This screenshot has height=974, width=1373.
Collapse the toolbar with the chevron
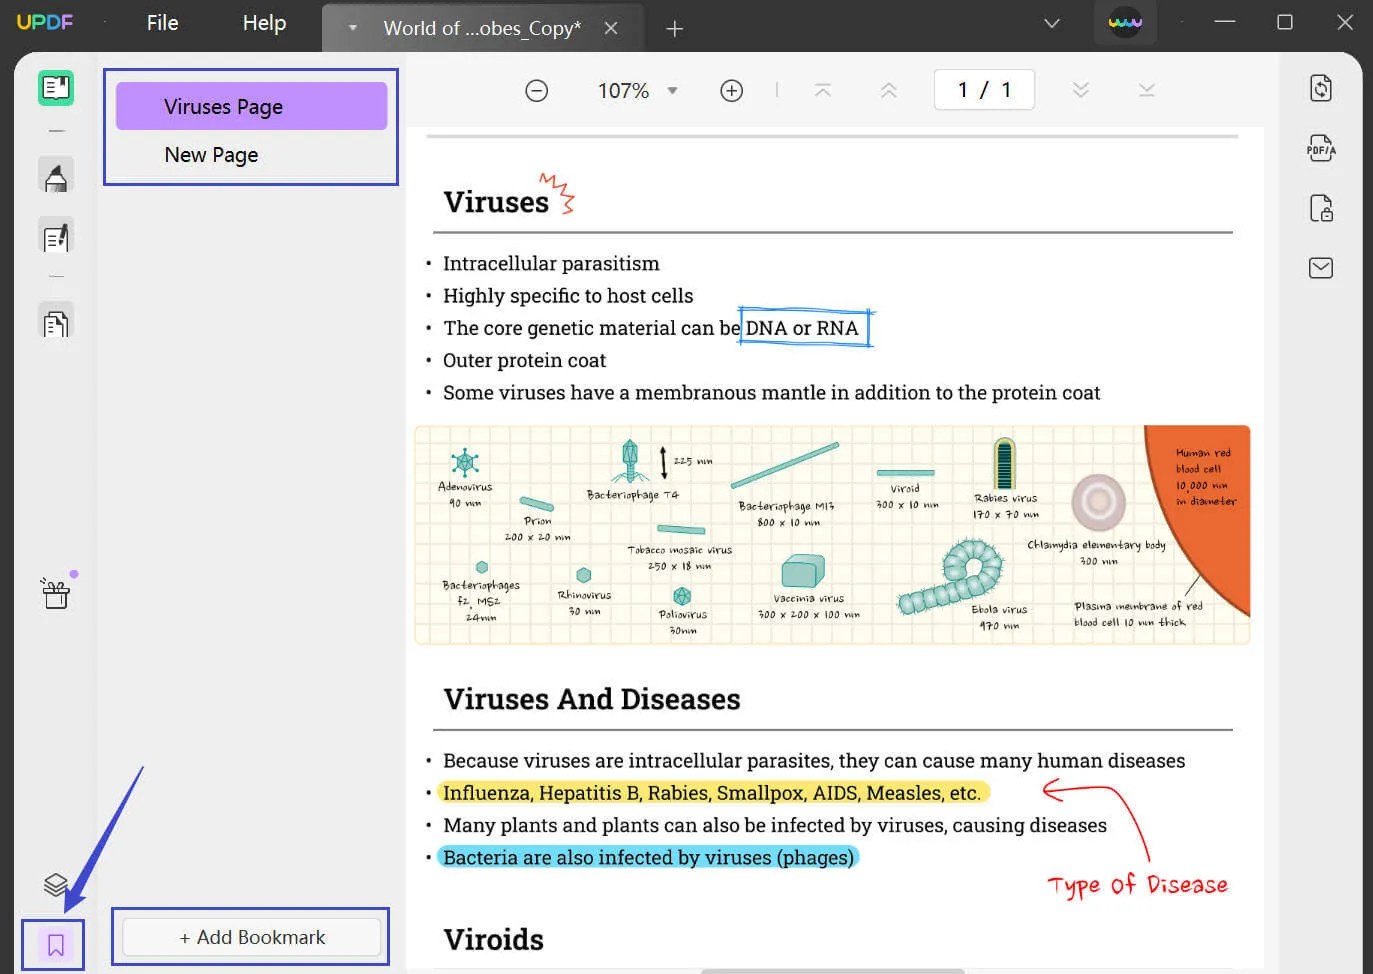(1051, 22)
